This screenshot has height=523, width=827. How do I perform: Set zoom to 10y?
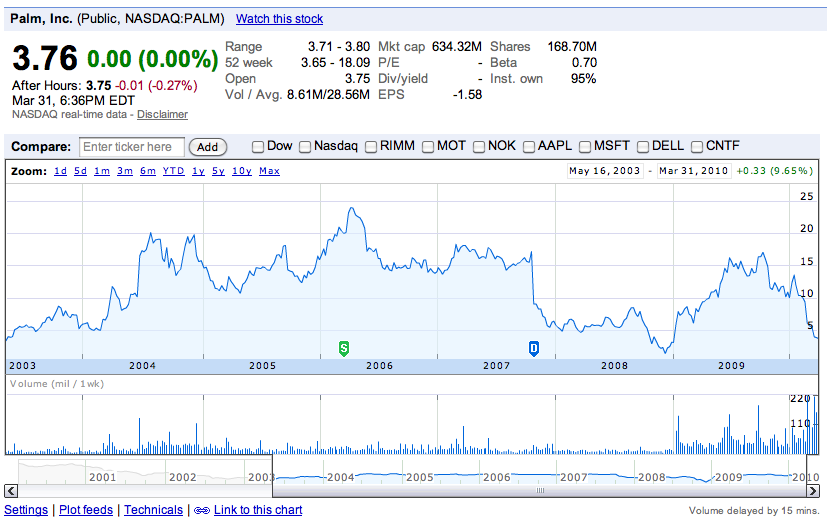pyautogui.click(x=242, y=171)
